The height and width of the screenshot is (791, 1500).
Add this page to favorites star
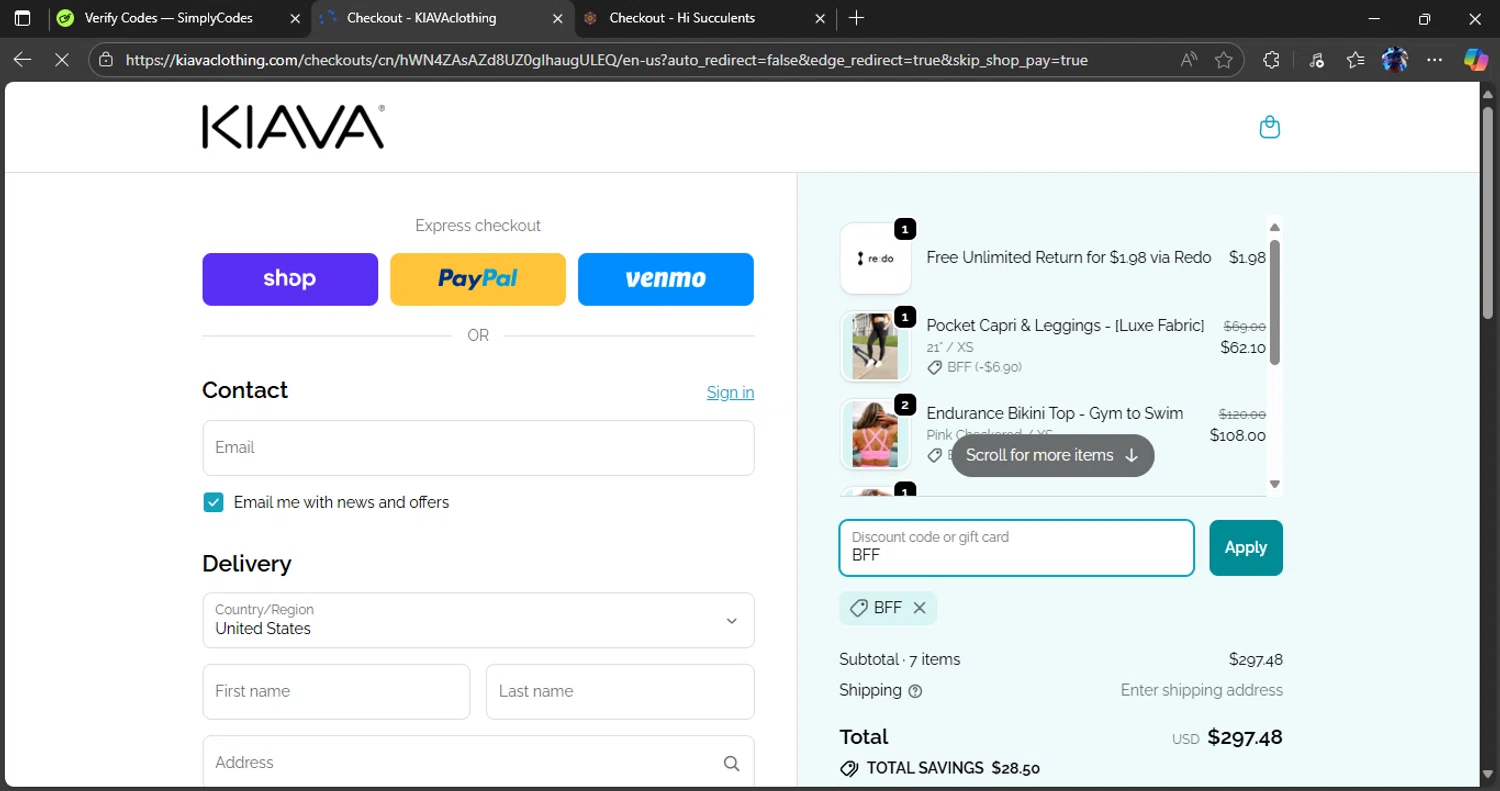click(1223, 60)
